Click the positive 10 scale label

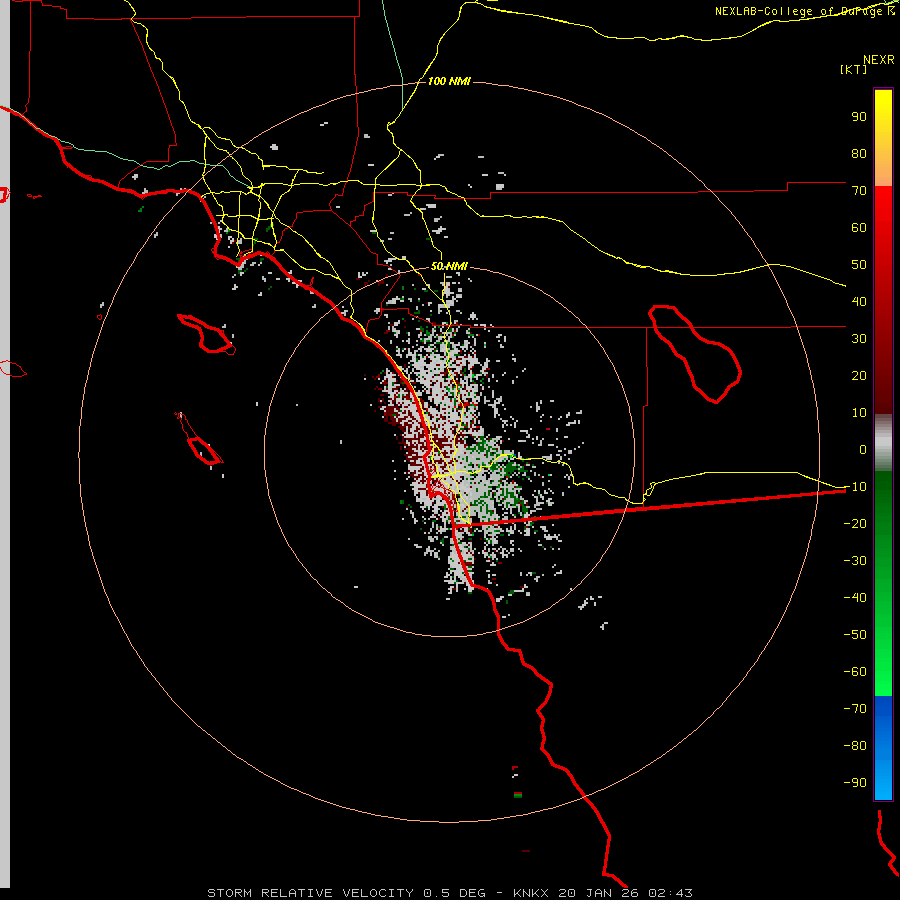coord(859,413)
